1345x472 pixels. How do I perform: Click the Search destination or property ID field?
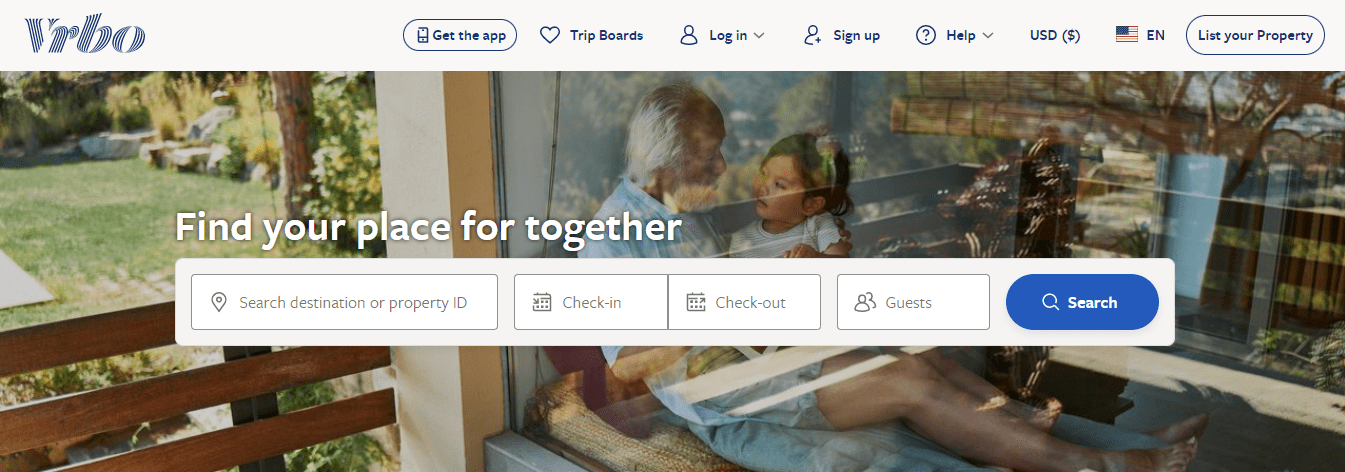pyautogui.click(x=344, y=302)
